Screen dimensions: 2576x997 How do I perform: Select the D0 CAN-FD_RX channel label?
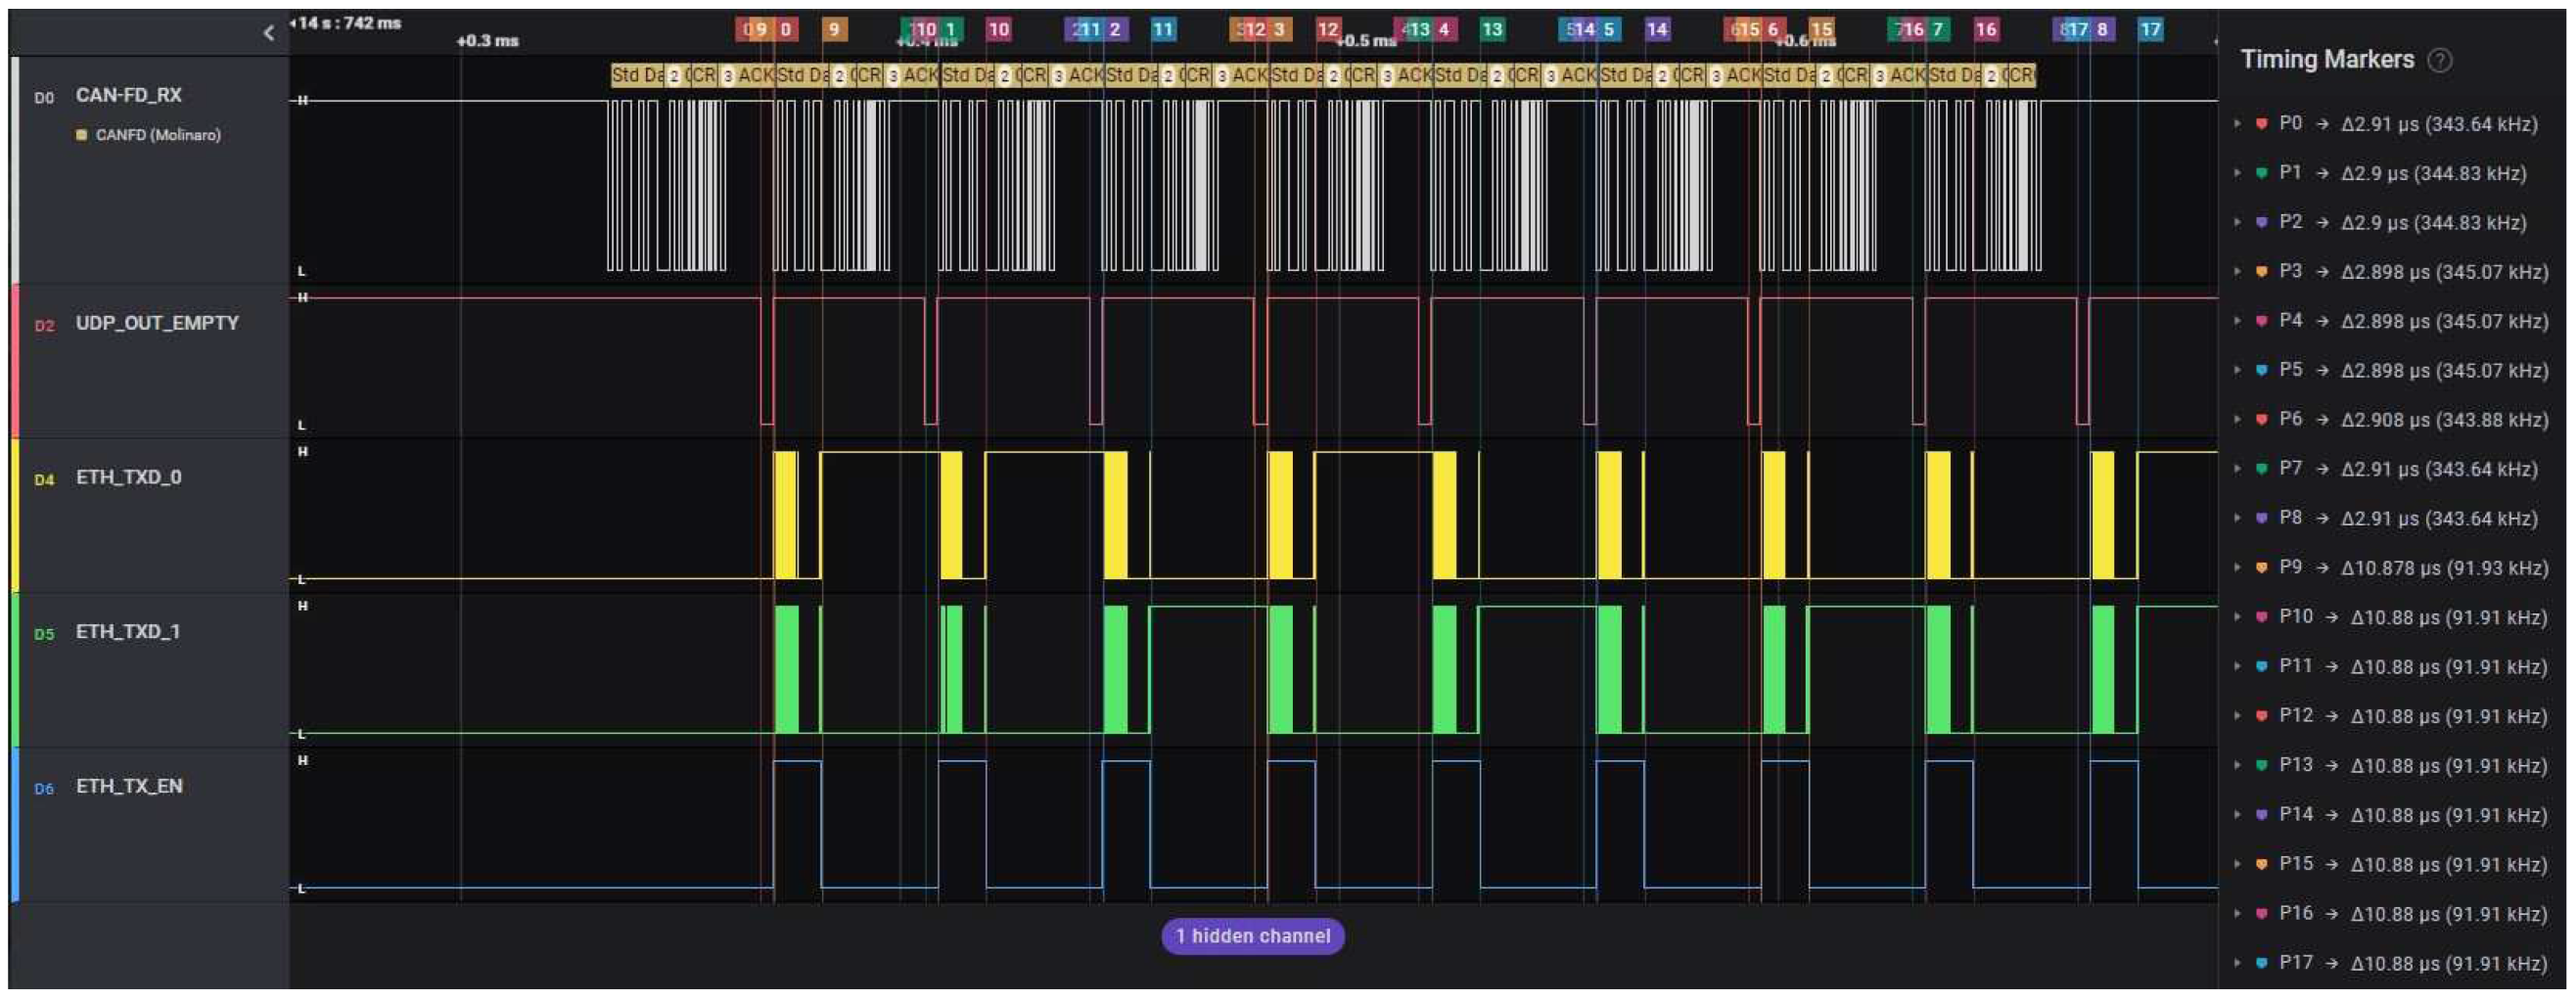click(x=128, y=95)
